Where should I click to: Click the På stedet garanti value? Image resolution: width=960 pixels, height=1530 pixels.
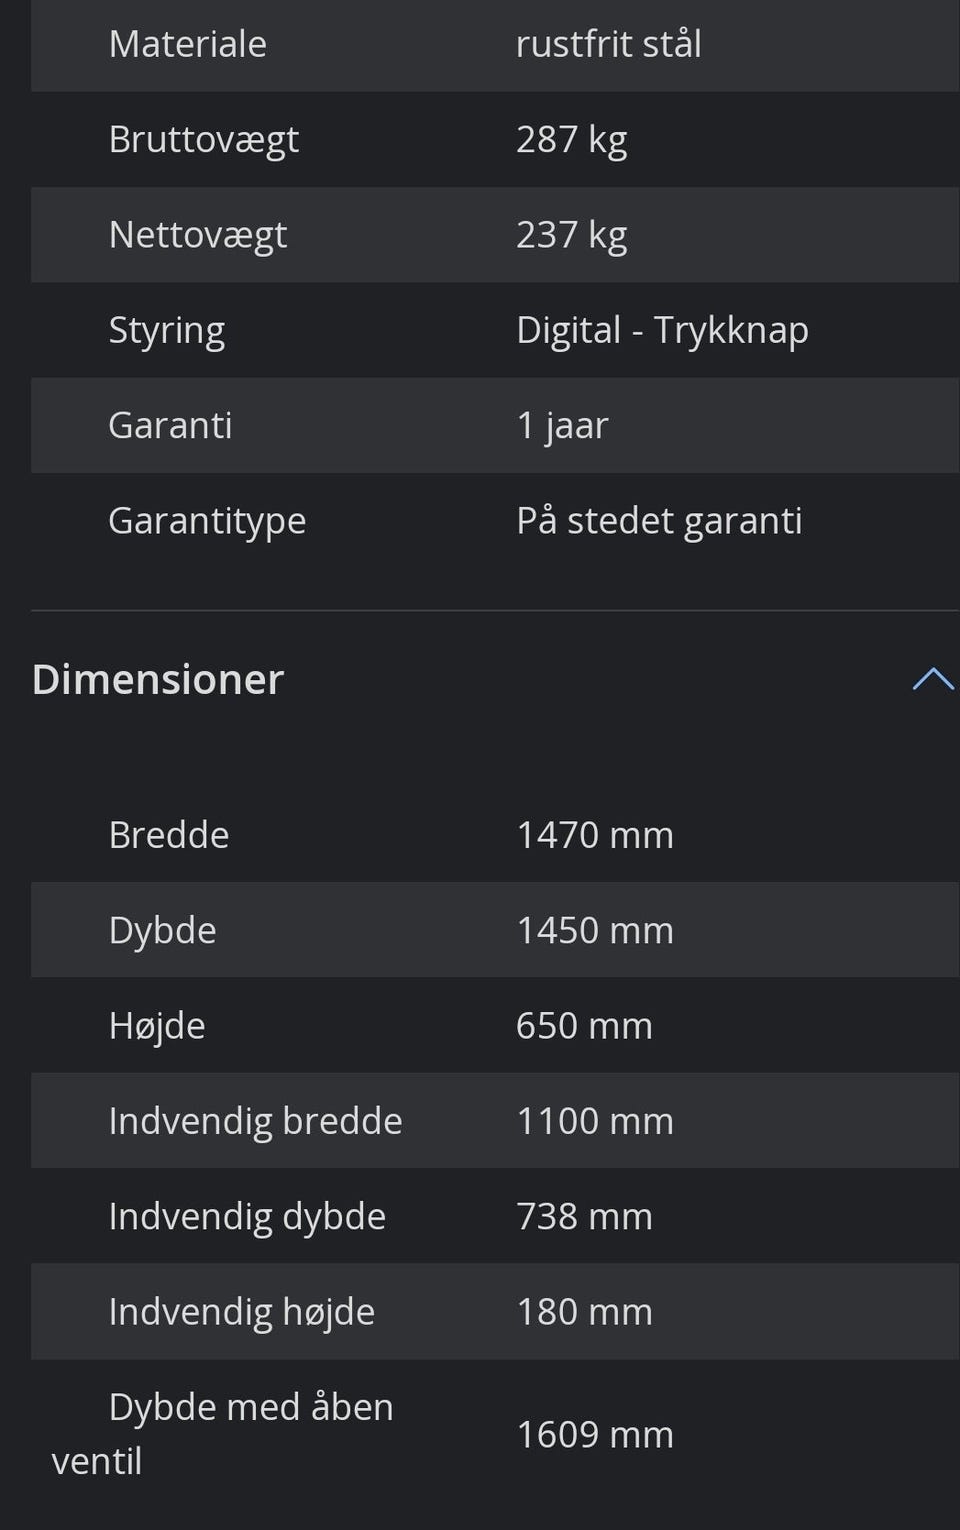tap(659, 521)
